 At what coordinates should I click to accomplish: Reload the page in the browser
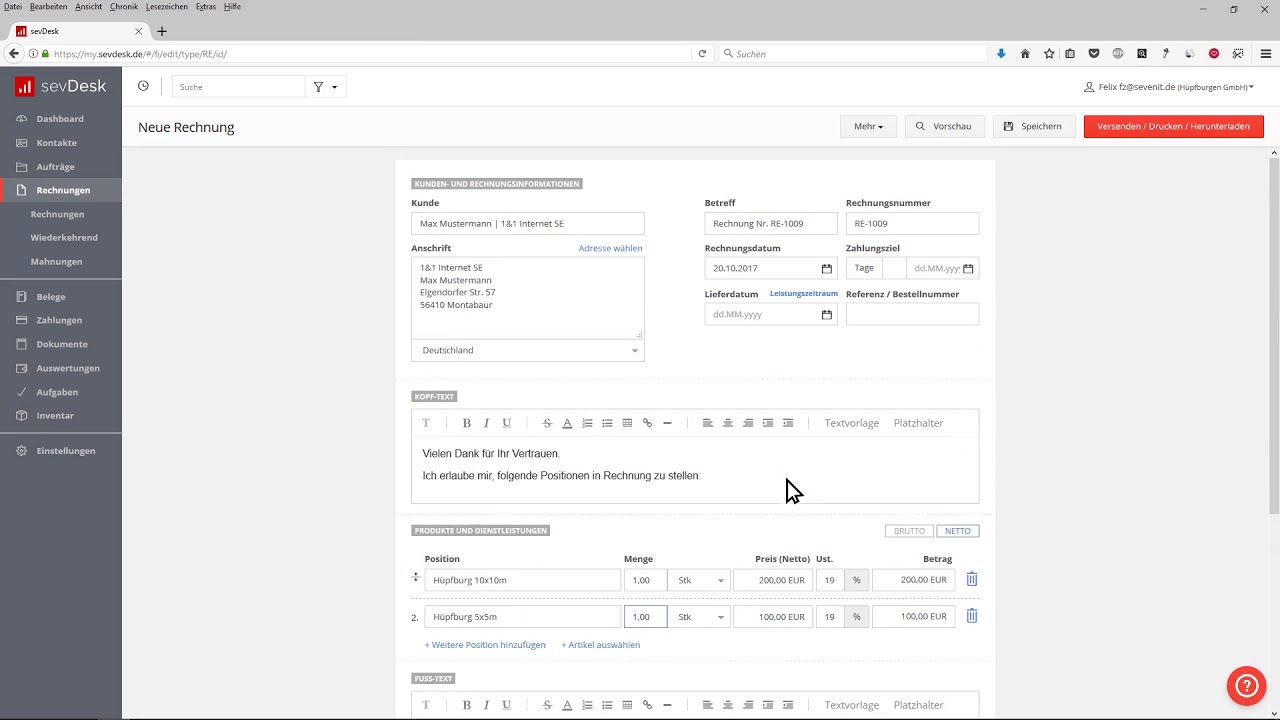tap(702, 53)
